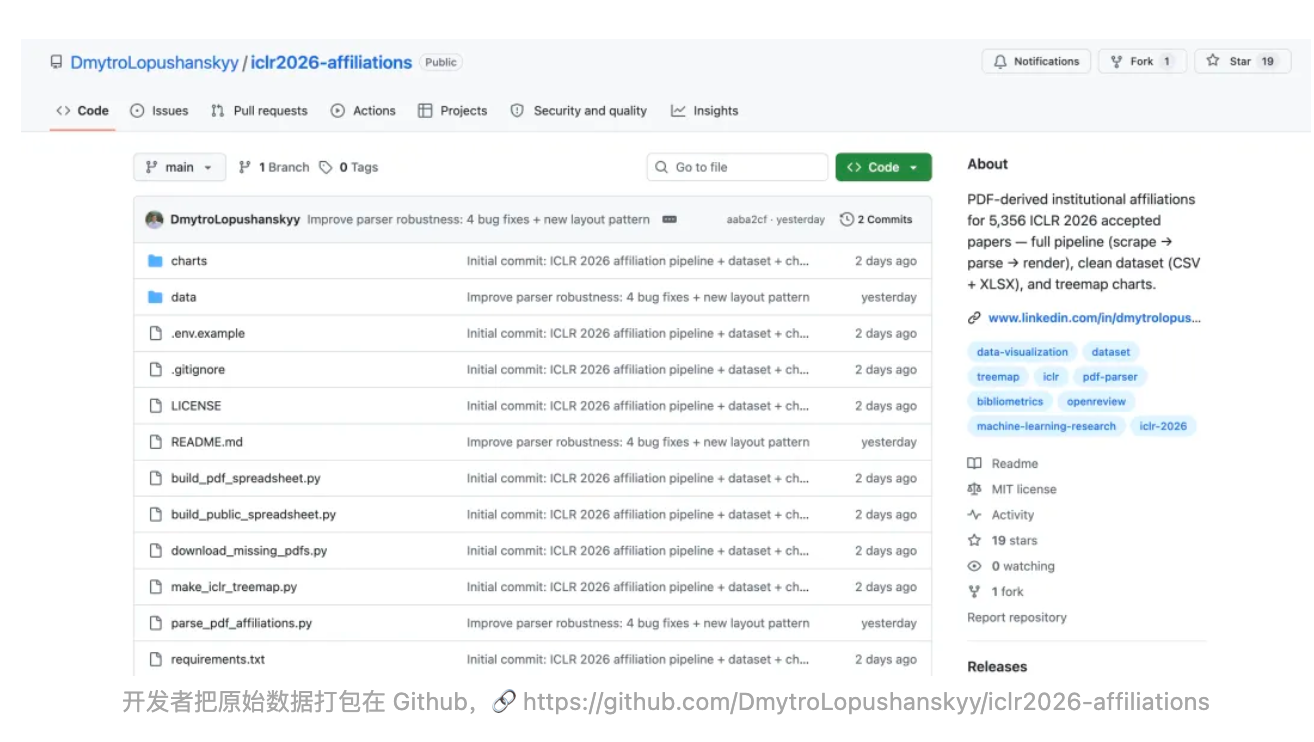Open the Activity link

(x=1001, y=515)
